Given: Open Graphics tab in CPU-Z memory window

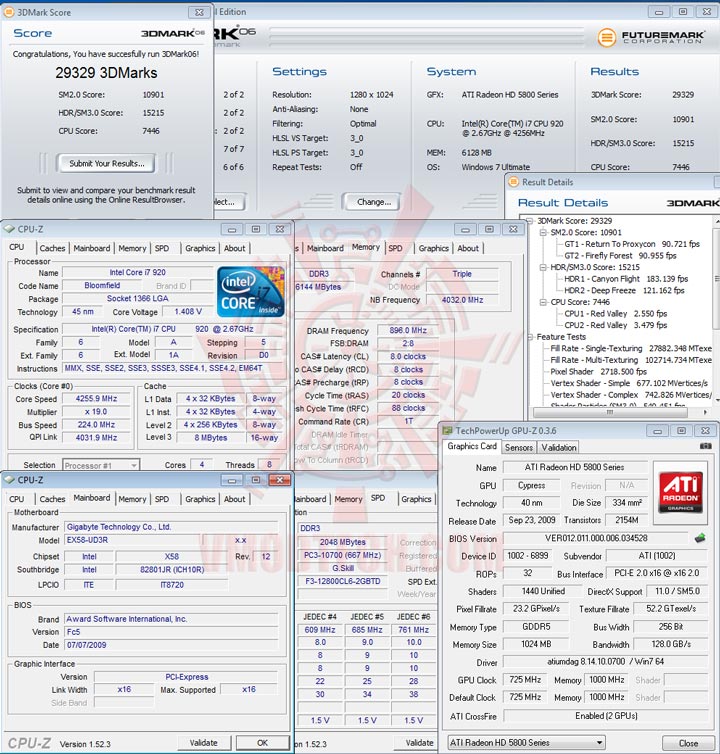Looking at the screenshot, I should pos(433,248).
